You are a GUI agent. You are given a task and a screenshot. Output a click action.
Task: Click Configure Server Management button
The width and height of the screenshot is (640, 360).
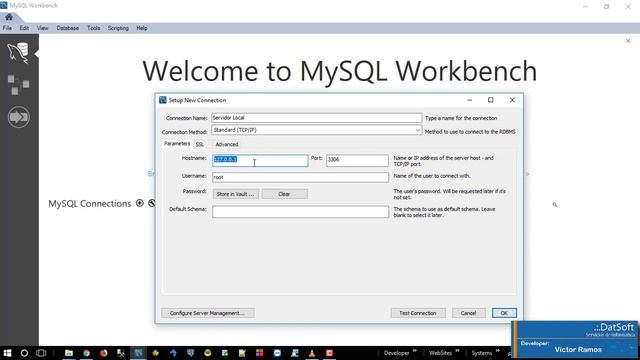coord(208,313)
